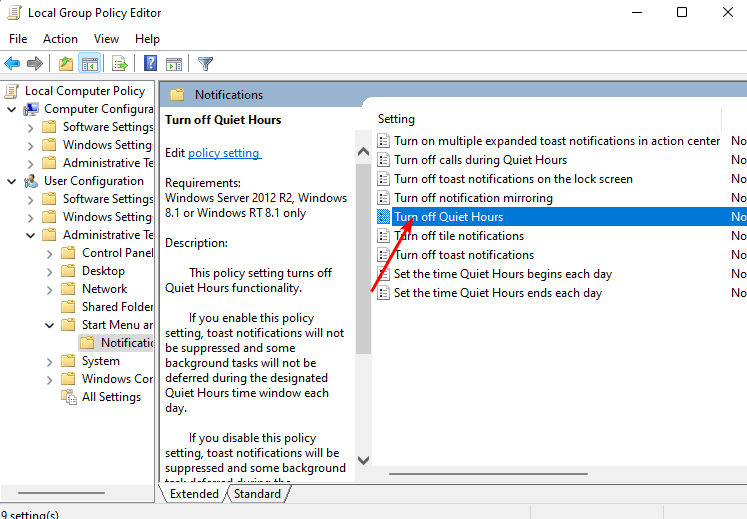Collapse the Start Menu tree node
This screenshot has height=519, width=747.
point(50,326)
